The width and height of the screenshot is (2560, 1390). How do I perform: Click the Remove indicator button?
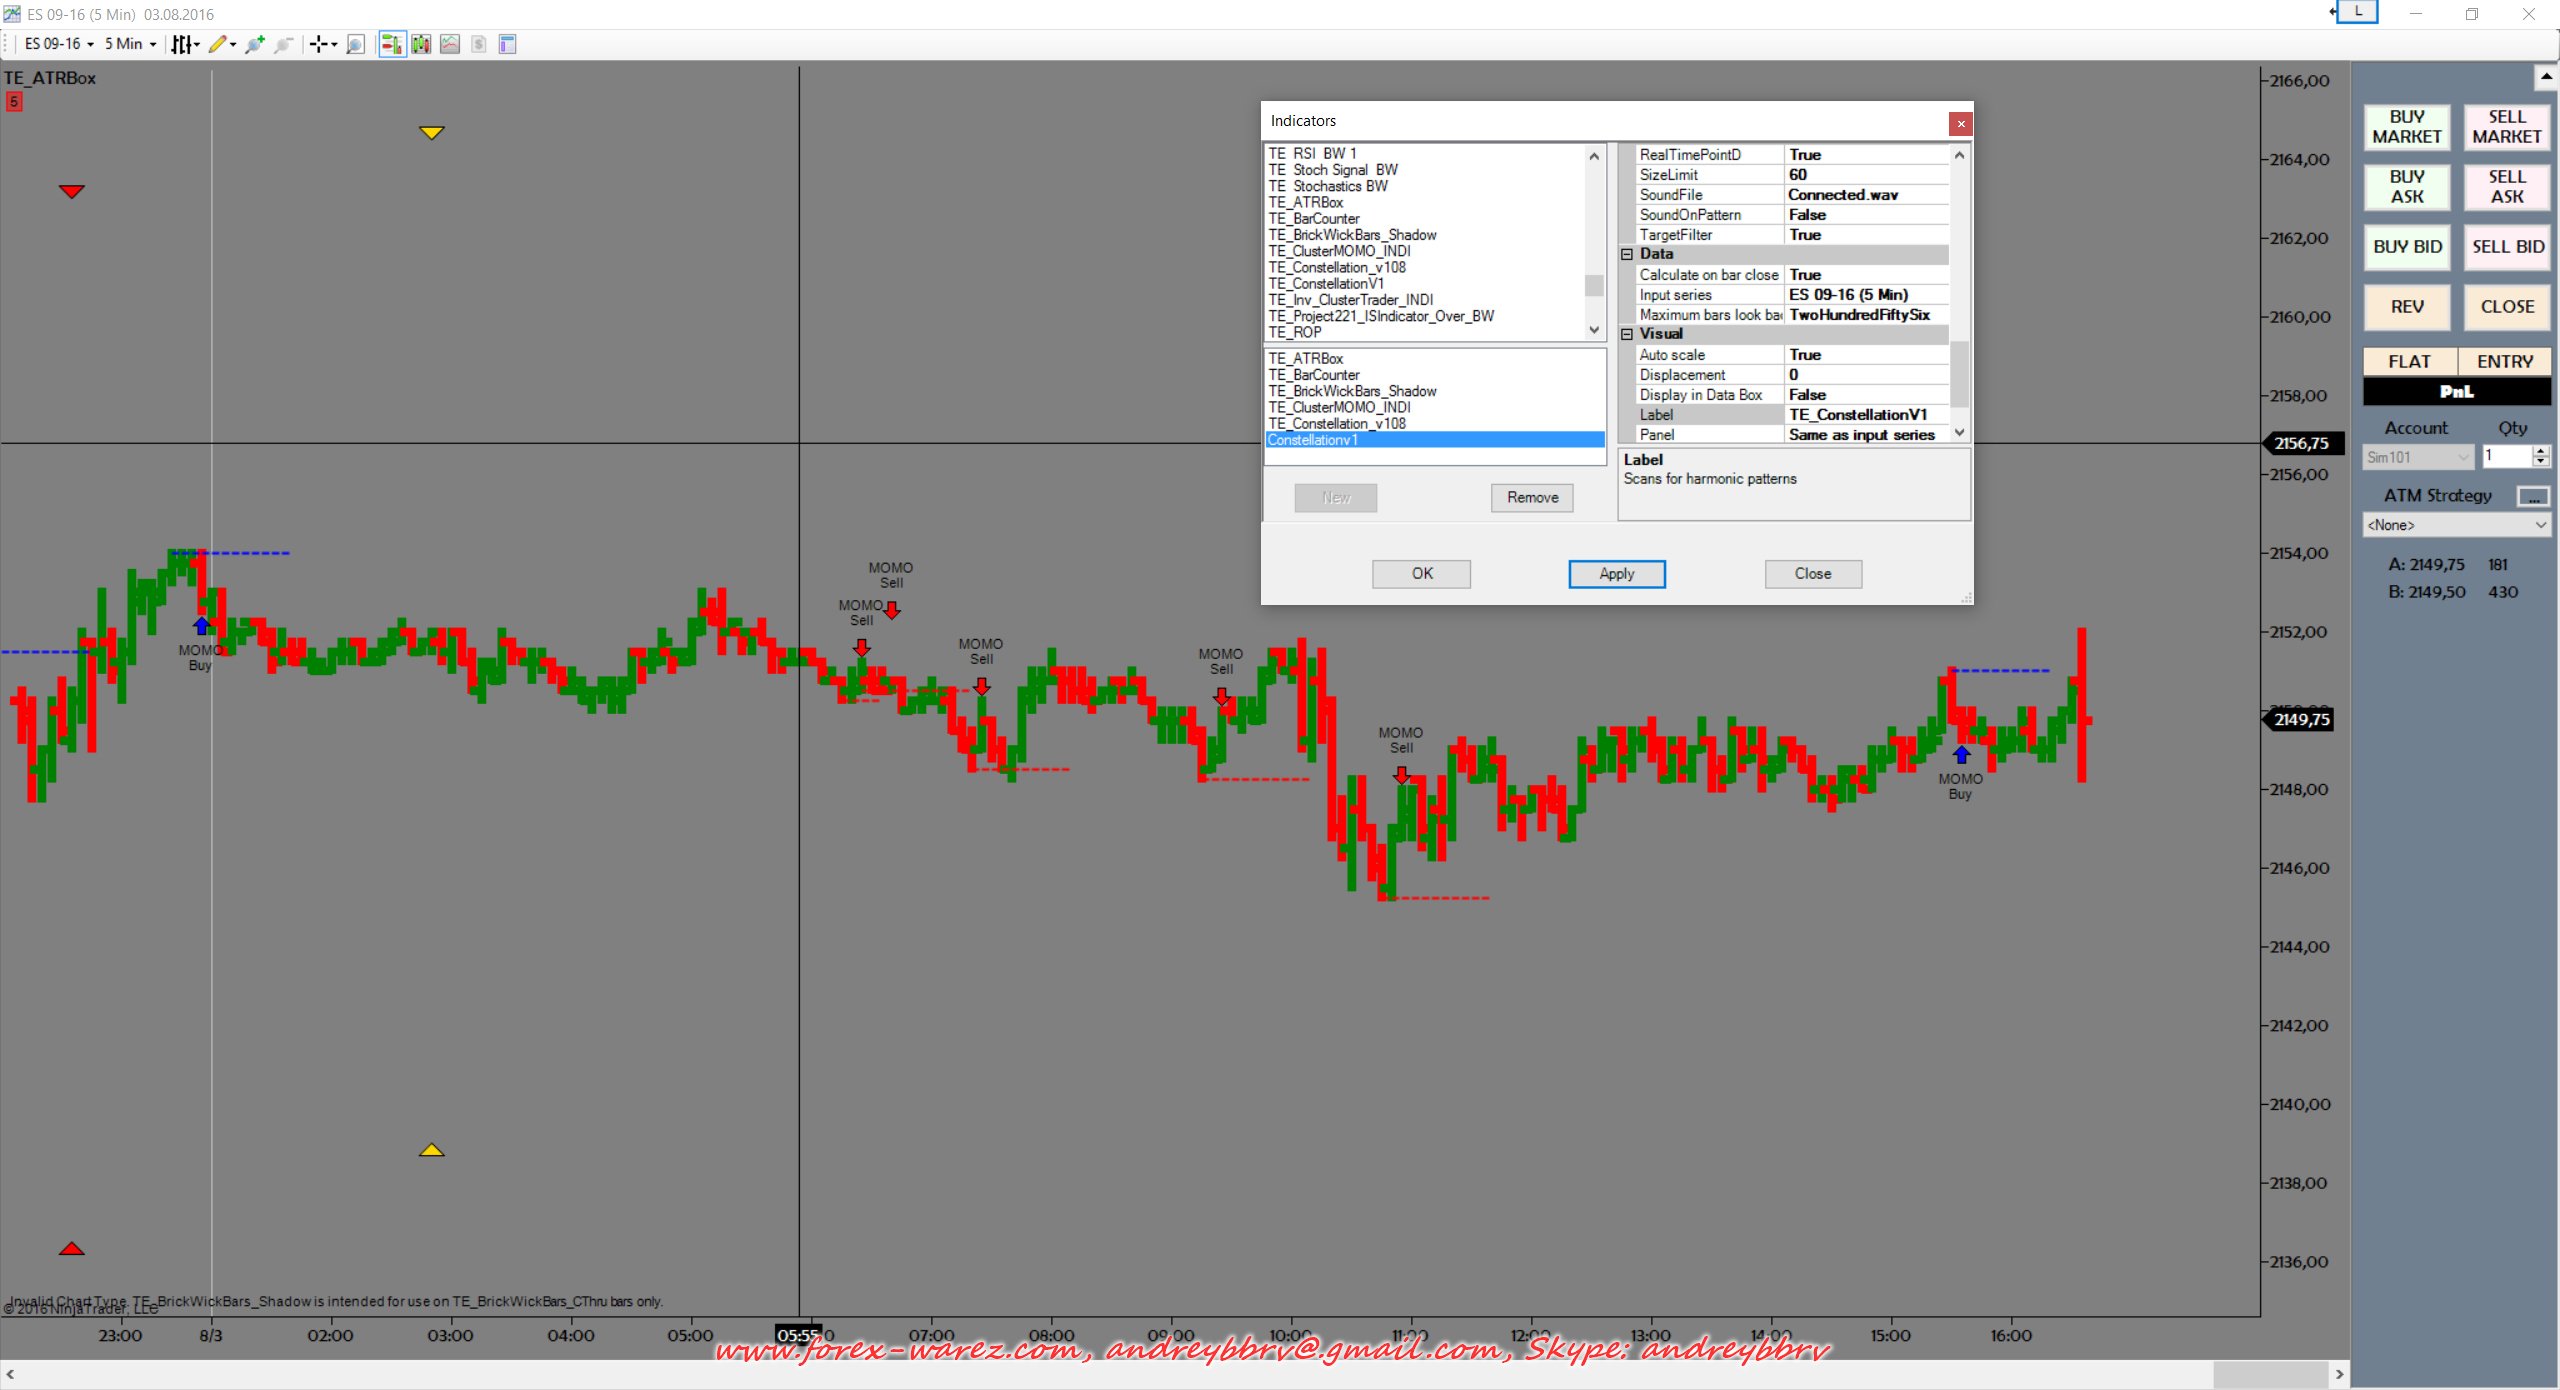click(1531, 498)
